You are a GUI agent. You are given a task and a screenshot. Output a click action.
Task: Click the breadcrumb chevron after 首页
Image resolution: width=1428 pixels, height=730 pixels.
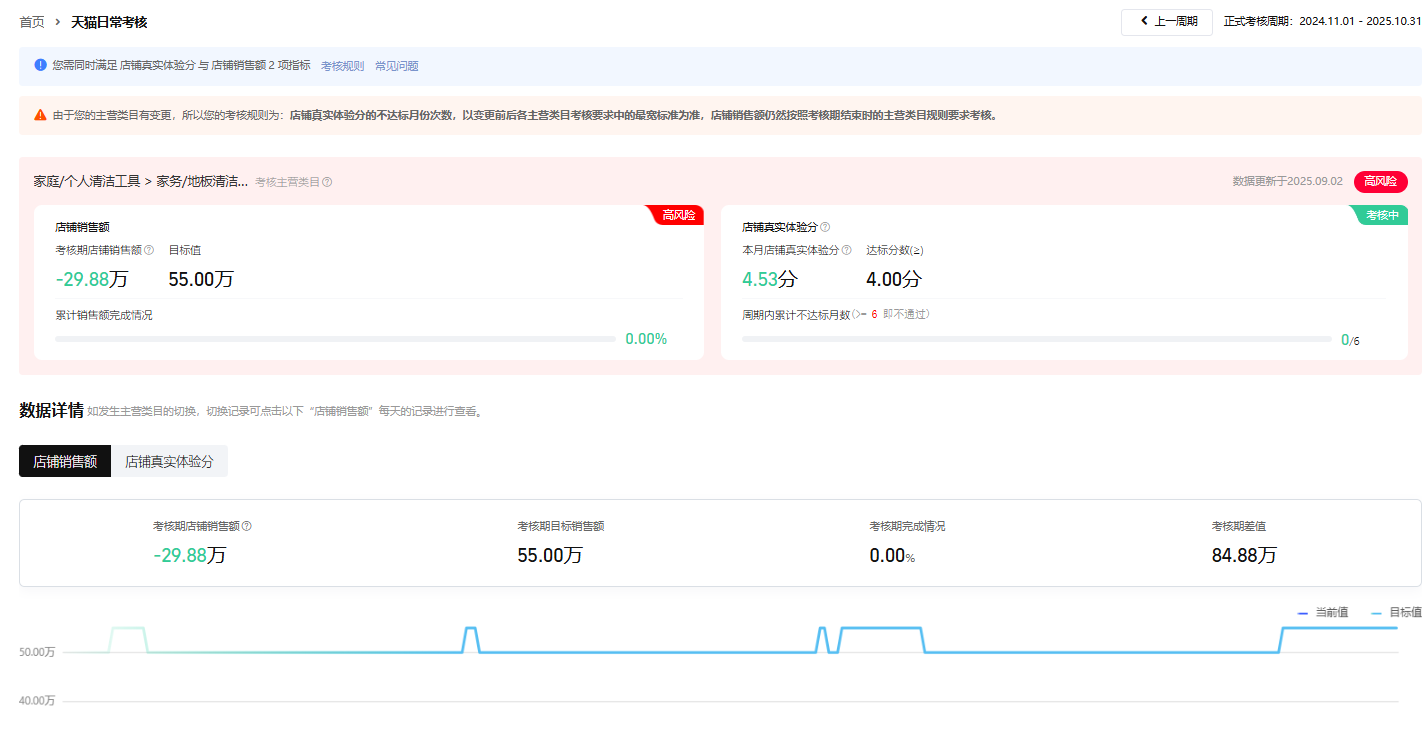point(58,22)
